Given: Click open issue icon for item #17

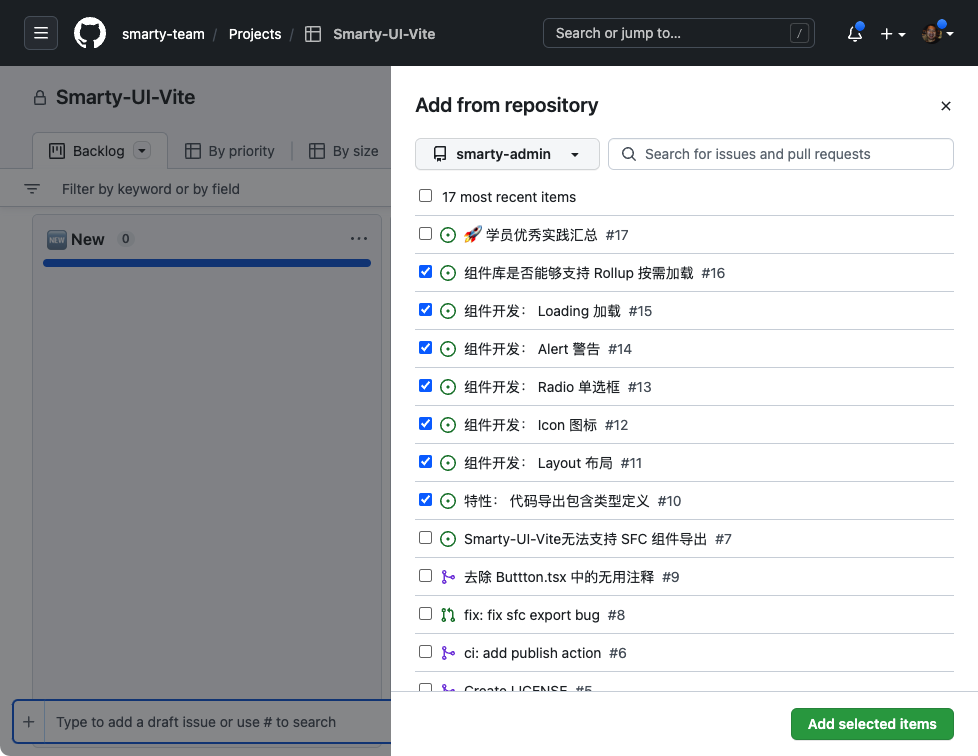Looking at the screenshot, I should click(x=448, y=235).
